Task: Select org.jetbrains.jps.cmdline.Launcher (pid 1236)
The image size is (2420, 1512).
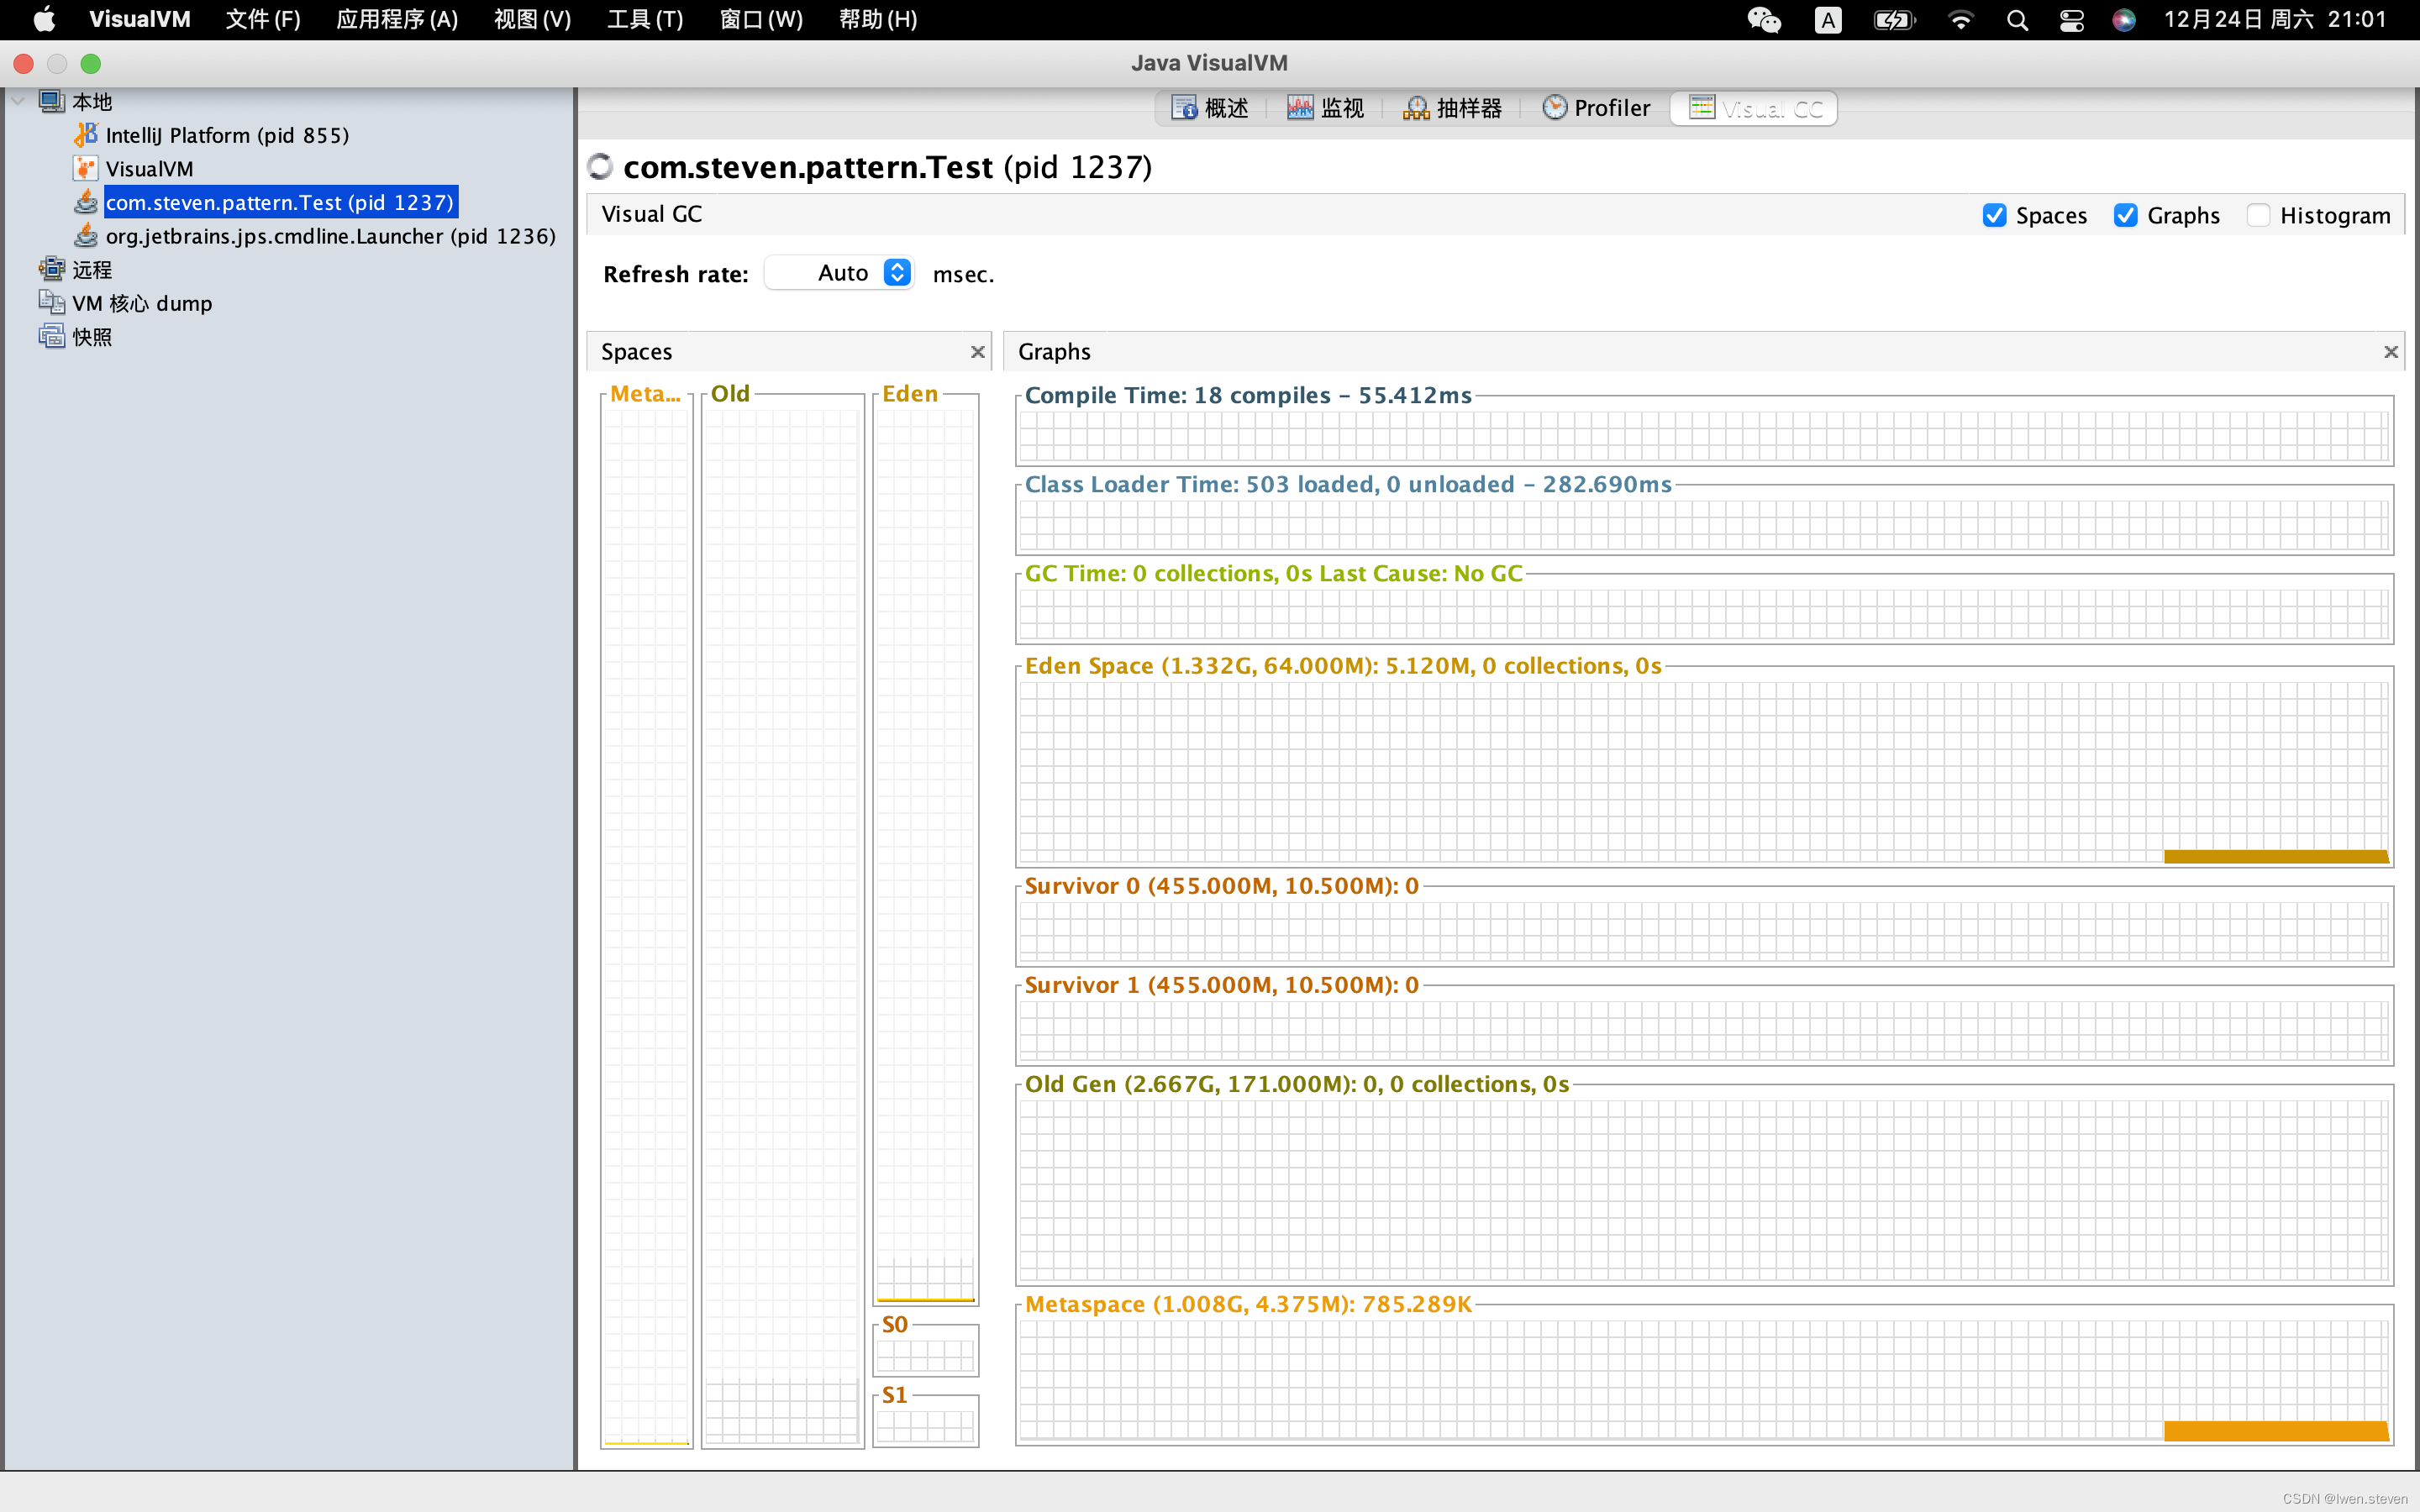Action: point(331,236)
